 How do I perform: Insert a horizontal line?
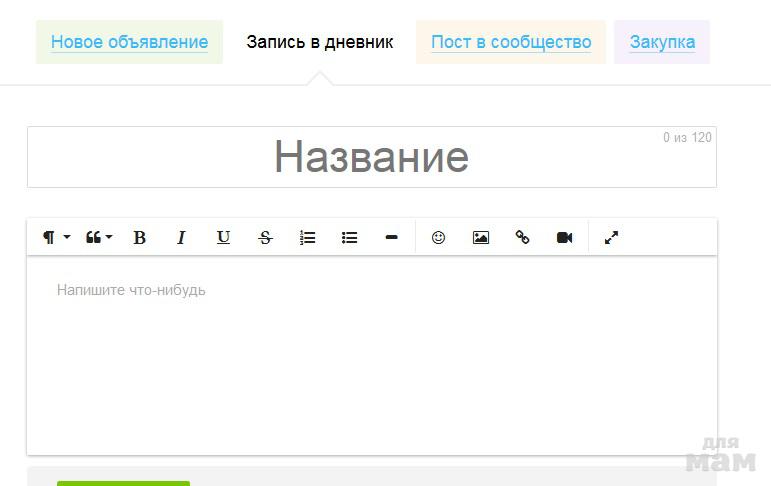click(x=391, y=238)
